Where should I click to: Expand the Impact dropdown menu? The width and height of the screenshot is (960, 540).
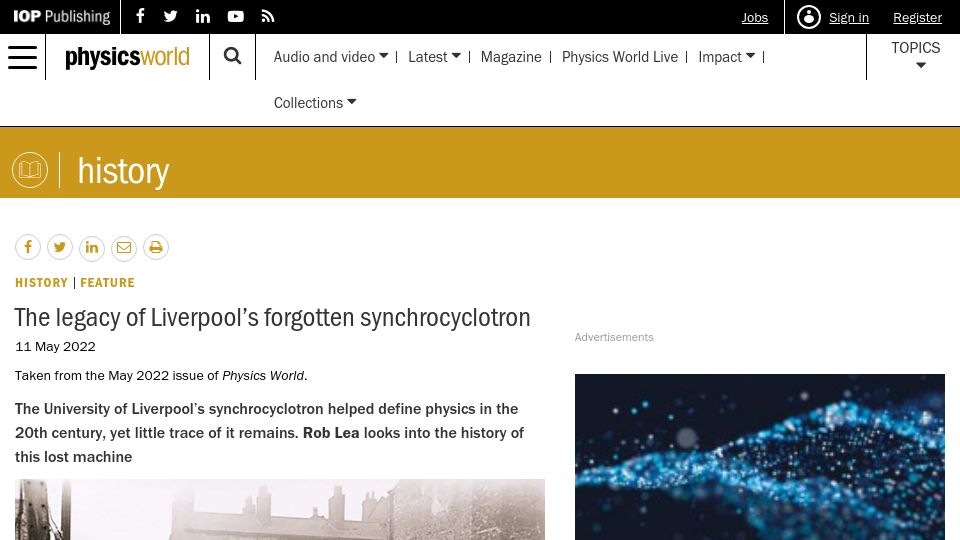(726, 57)
